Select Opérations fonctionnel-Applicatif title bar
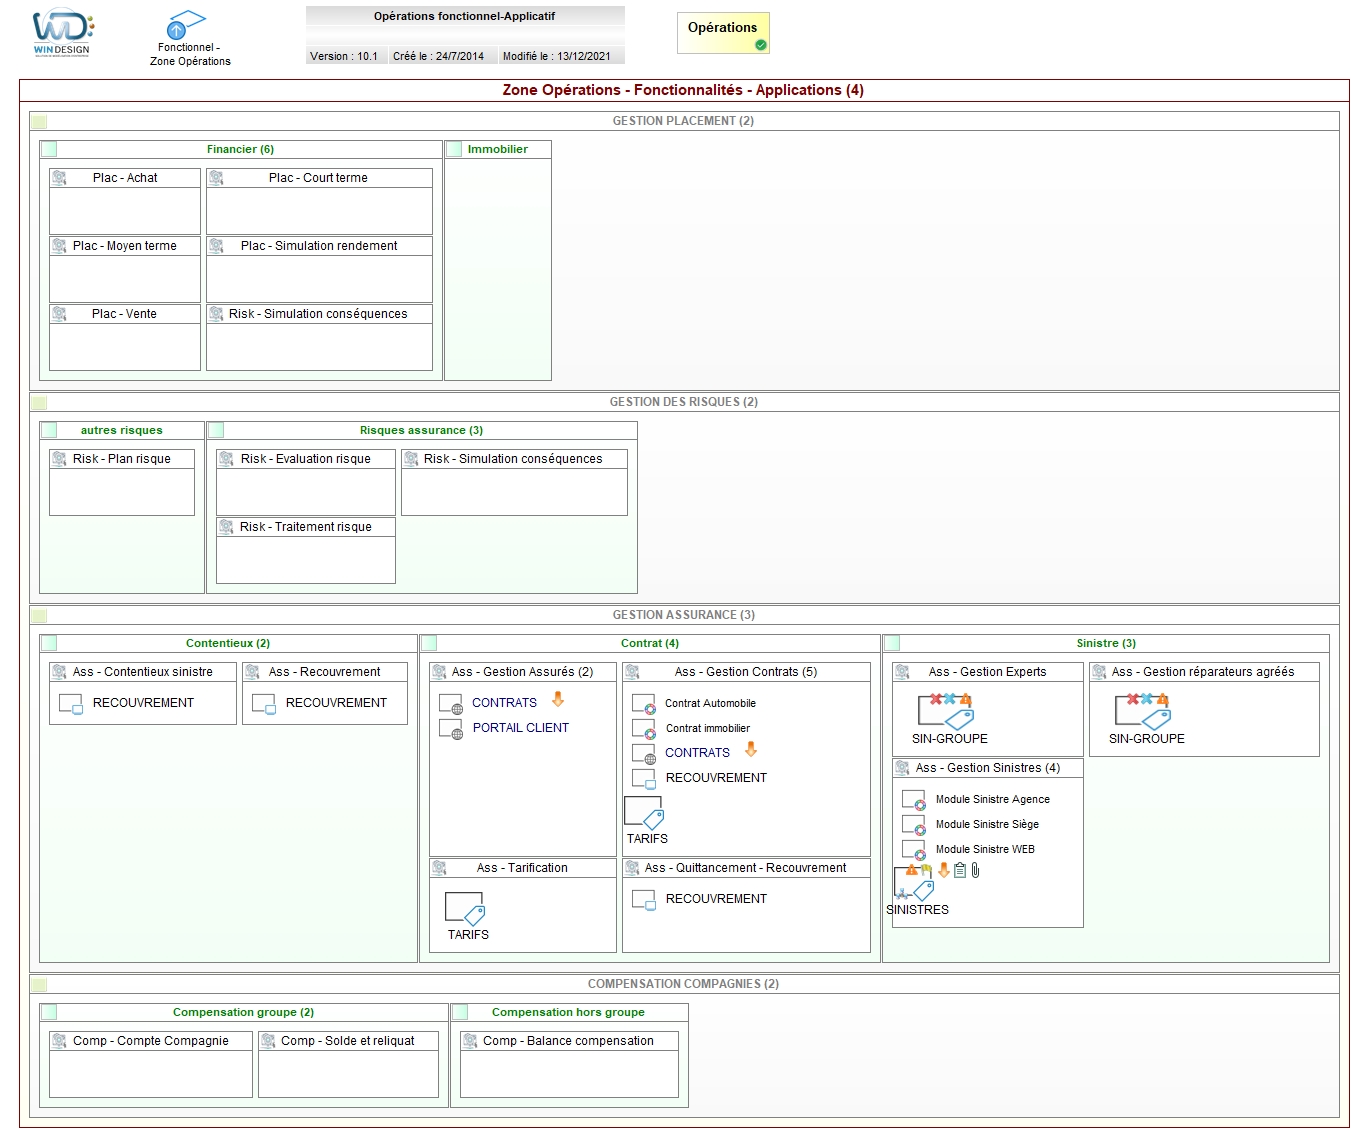The image size is (1351, 1129). (465, 16)
